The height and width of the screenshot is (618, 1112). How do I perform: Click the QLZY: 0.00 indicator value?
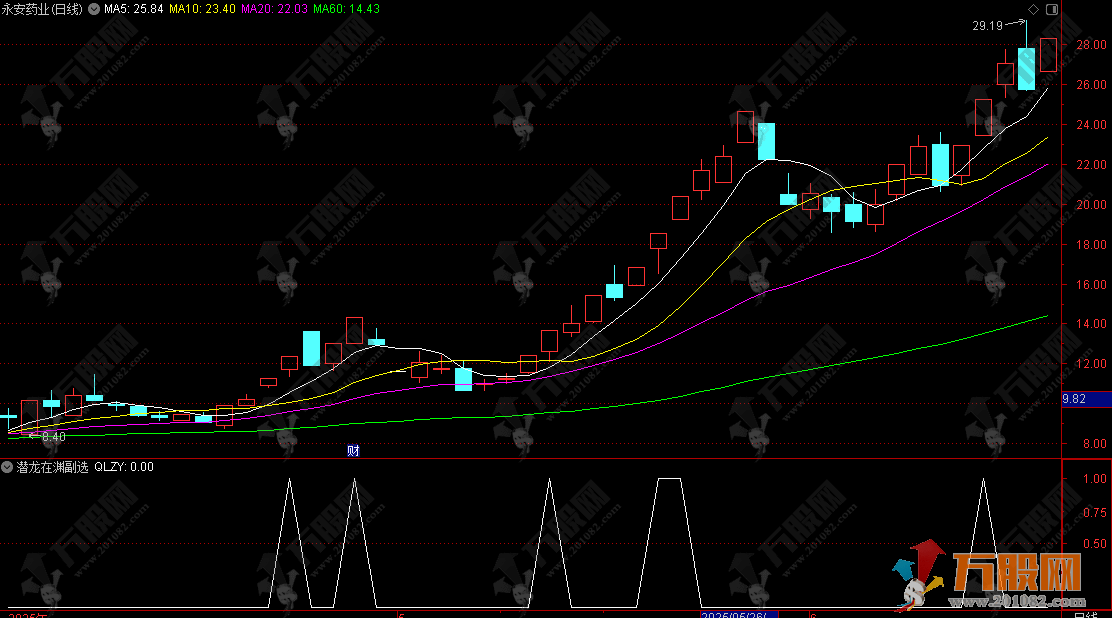[x=124, y=467]
